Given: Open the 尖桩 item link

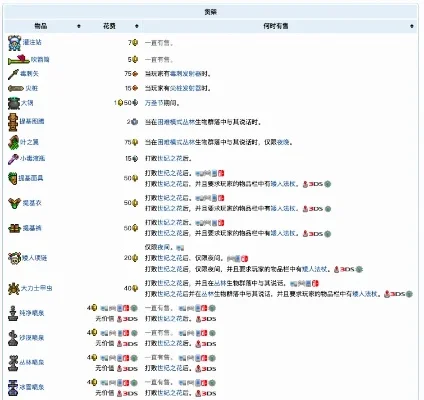Looking at the screenshot, I should [x=32, y=88].
